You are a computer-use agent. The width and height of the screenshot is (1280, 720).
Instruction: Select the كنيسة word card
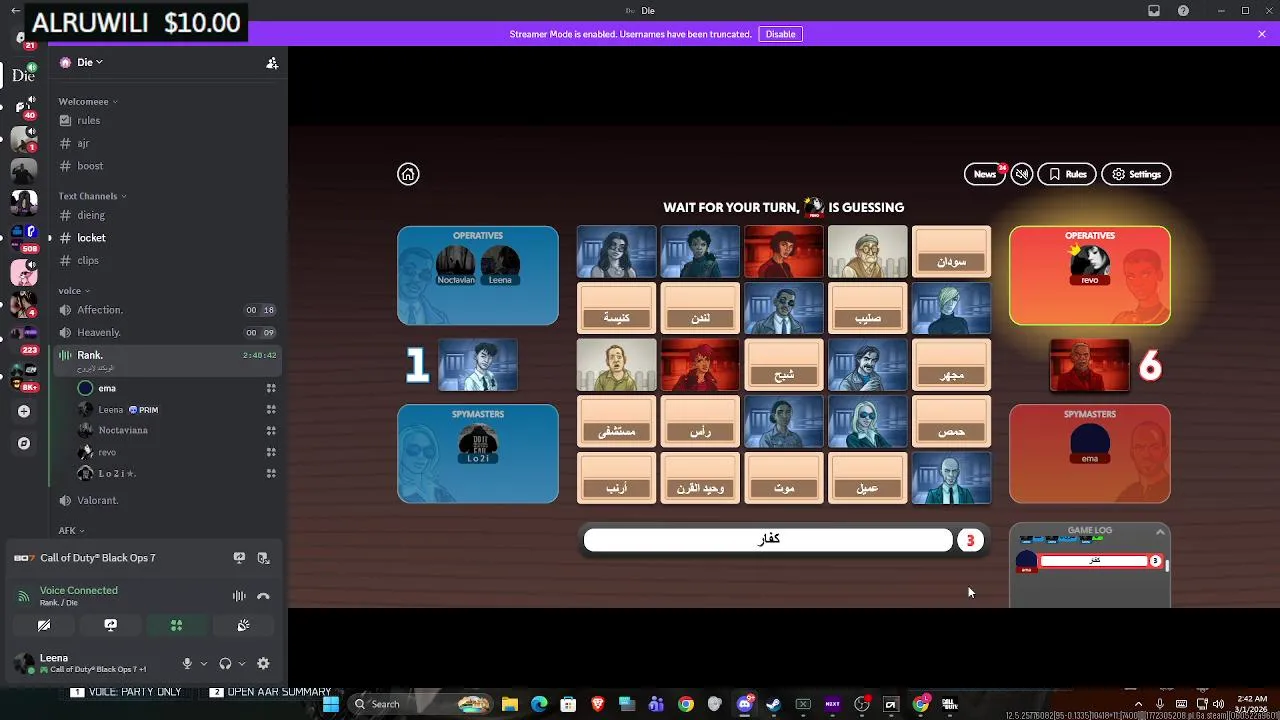[x=616, y=308]
